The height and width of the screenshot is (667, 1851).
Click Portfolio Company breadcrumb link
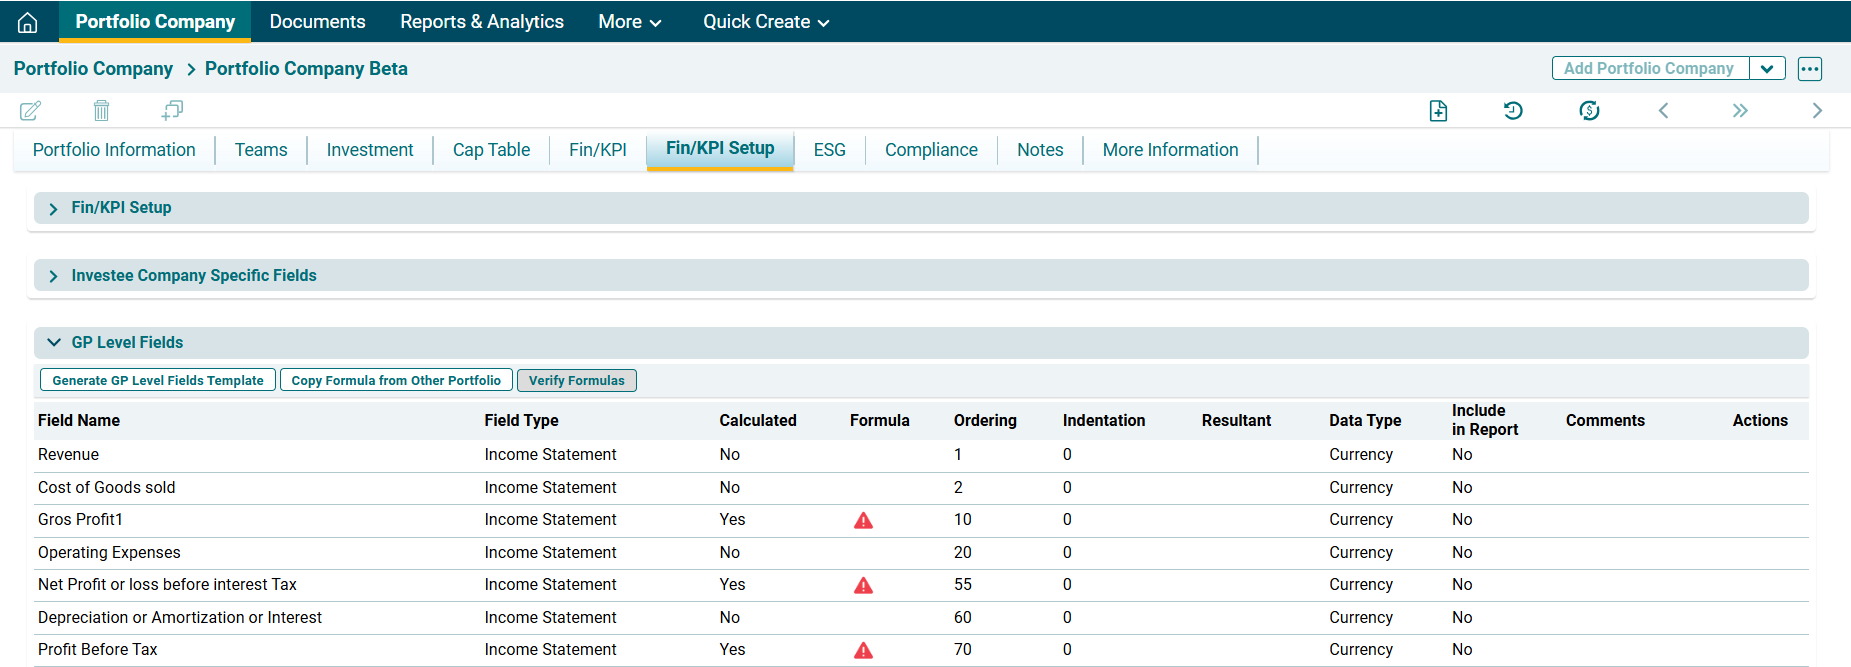tap(93, 69)
